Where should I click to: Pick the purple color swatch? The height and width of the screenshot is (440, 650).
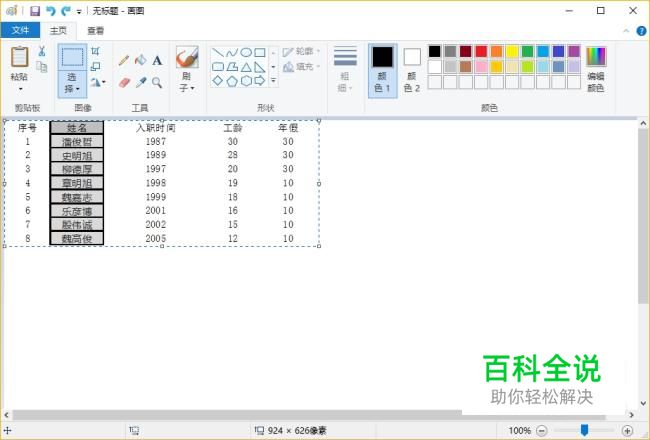pos(574,51)
